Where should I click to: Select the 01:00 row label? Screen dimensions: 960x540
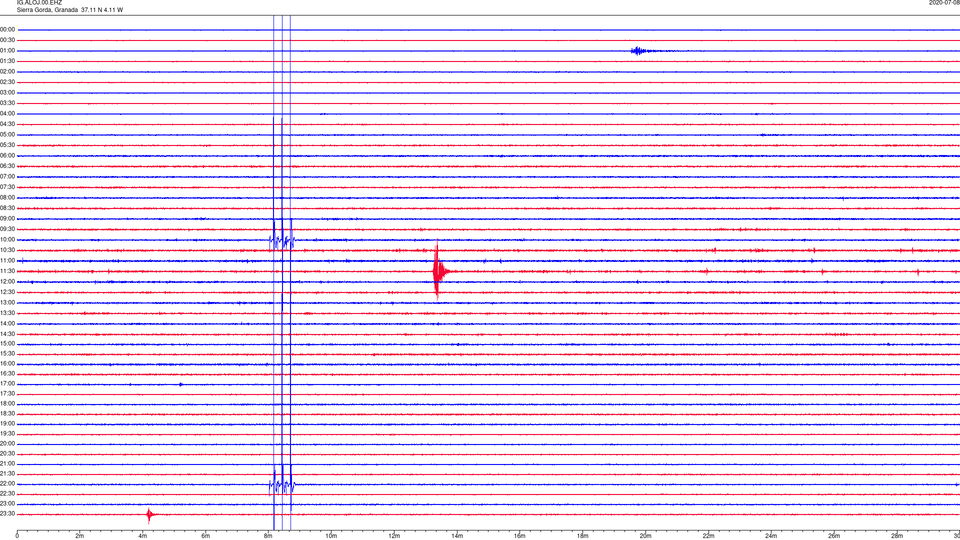click(8, 51)
